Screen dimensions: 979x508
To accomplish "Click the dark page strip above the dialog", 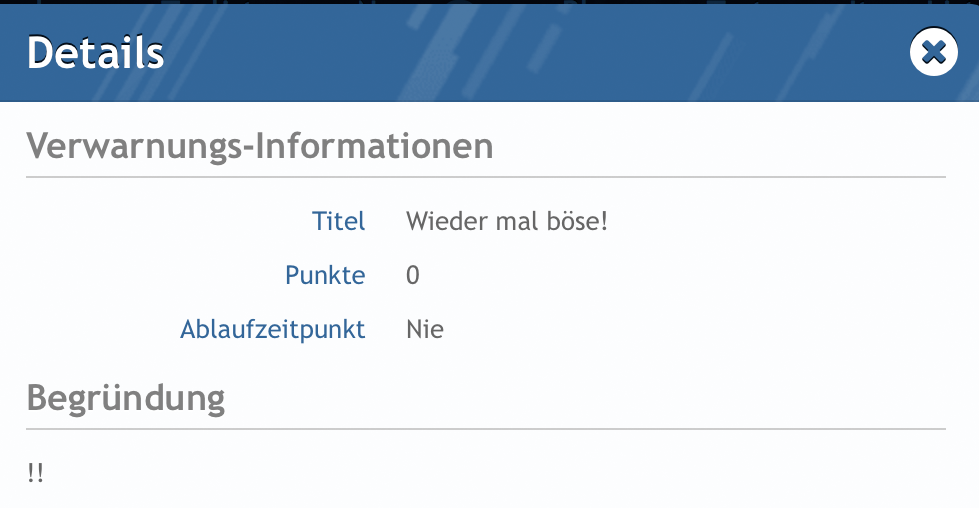I will click(x=490, y=2).
